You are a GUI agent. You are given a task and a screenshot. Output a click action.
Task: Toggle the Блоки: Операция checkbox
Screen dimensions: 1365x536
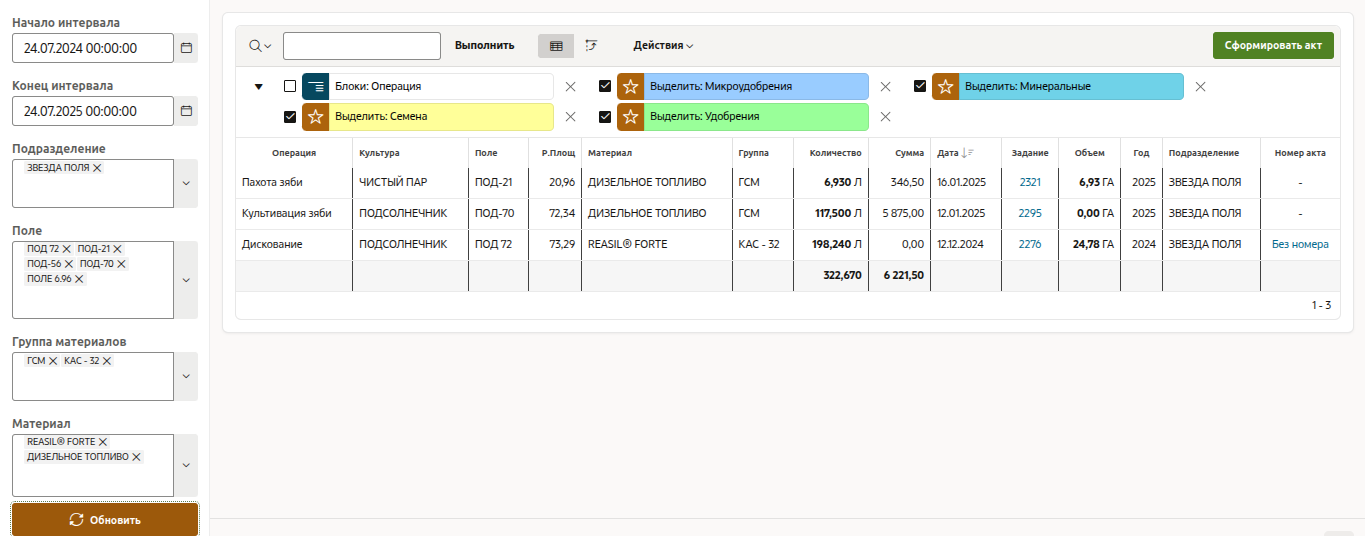click(x=290, y=86)
